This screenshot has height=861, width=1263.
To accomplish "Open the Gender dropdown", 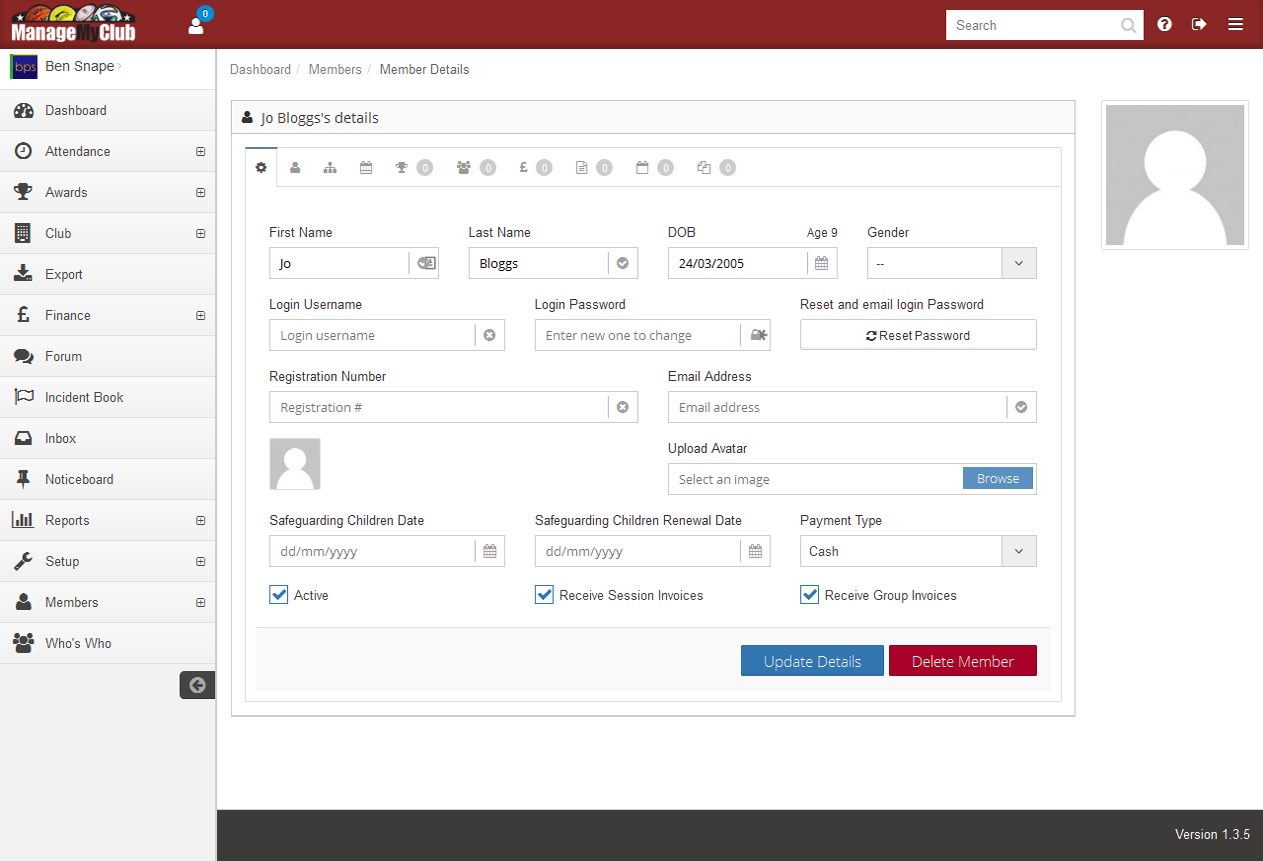I will (x=952, y=264).
